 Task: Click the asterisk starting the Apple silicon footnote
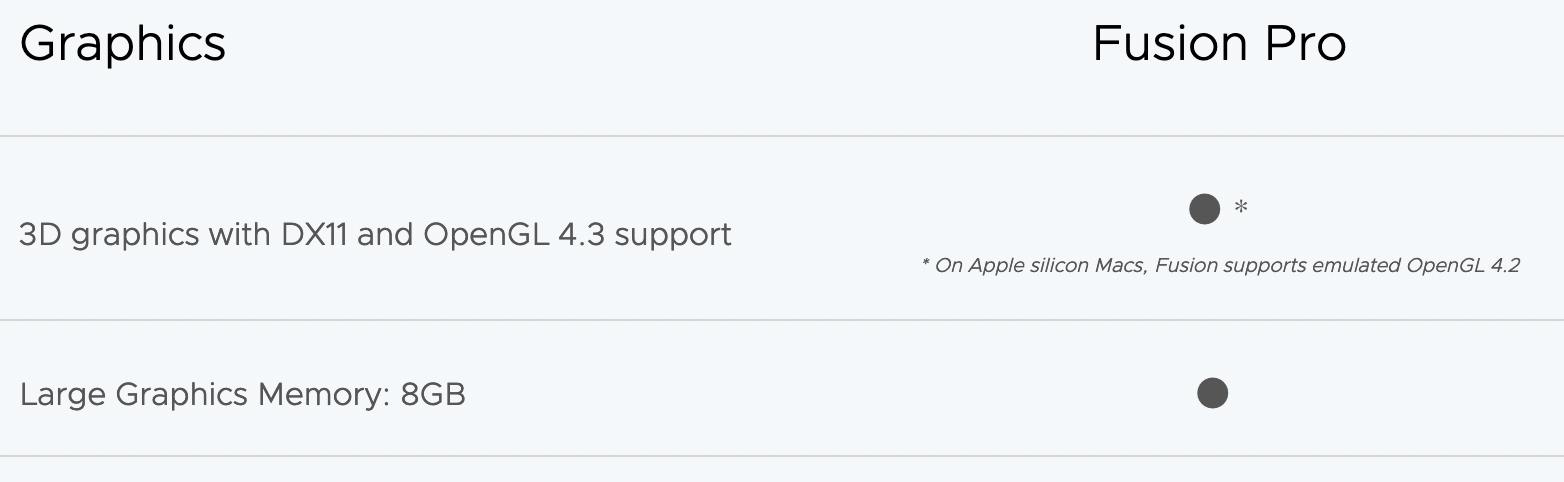coord(925,266)
